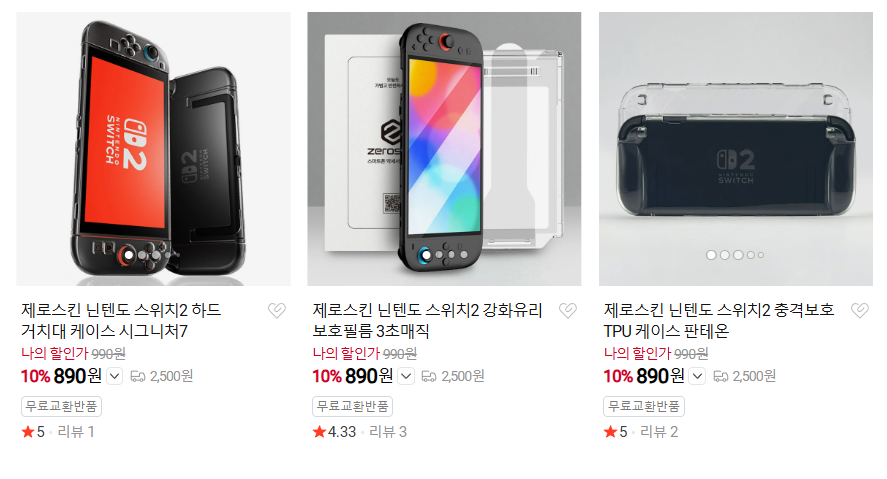
Task: Select first carousel dot on clear case image
Action: tap(711, 255)
